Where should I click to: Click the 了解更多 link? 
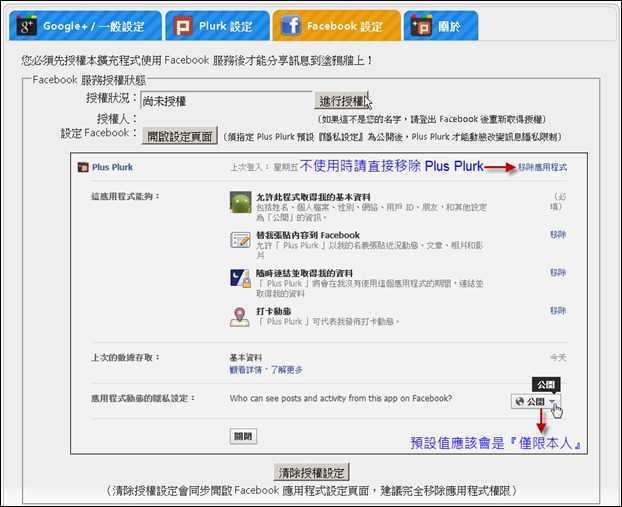coord(286,370)
